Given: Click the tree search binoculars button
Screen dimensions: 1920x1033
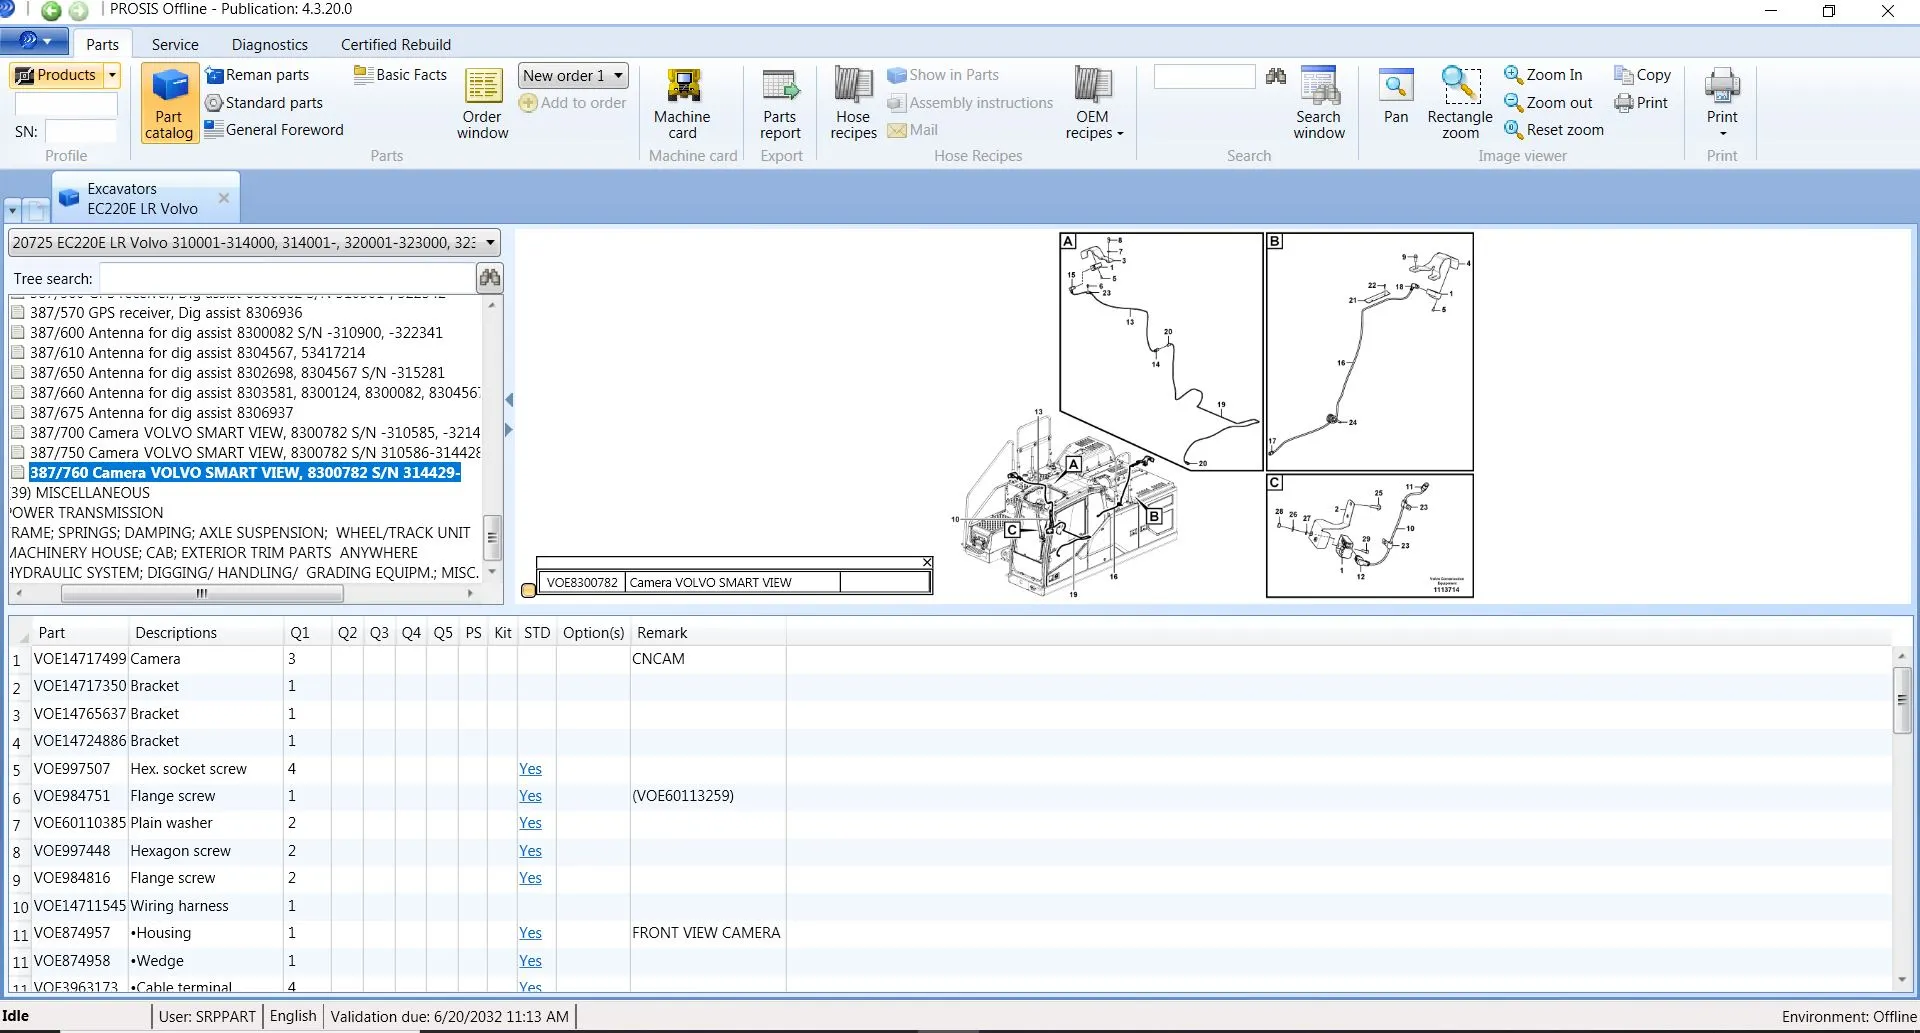Looking at the screenshot, I should tap(490, 278).
